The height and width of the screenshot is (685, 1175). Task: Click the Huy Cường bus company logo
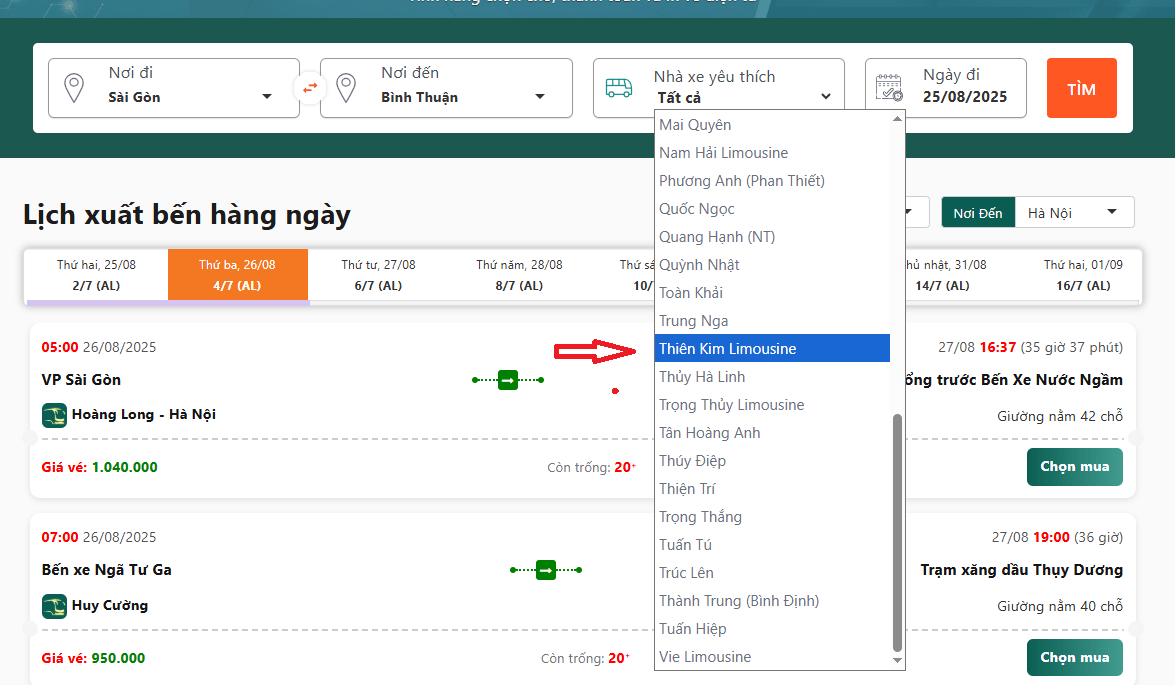tap(54, 606)
